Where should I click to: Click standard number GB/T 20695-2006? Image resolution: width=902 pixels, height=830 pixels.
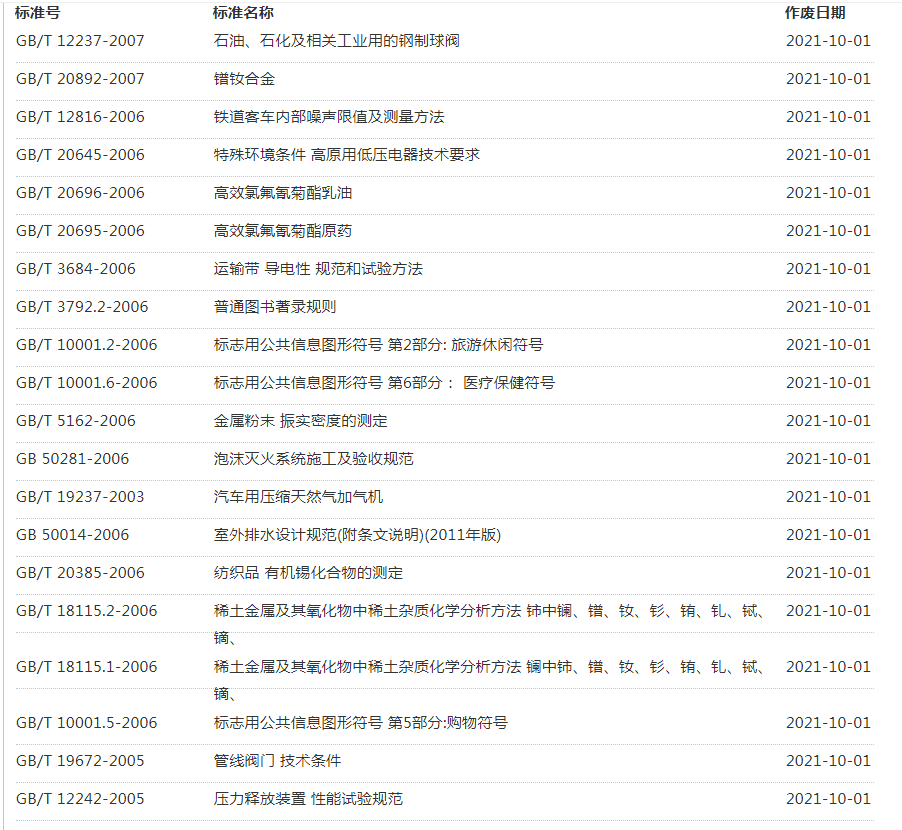click(x=80, y=231)
